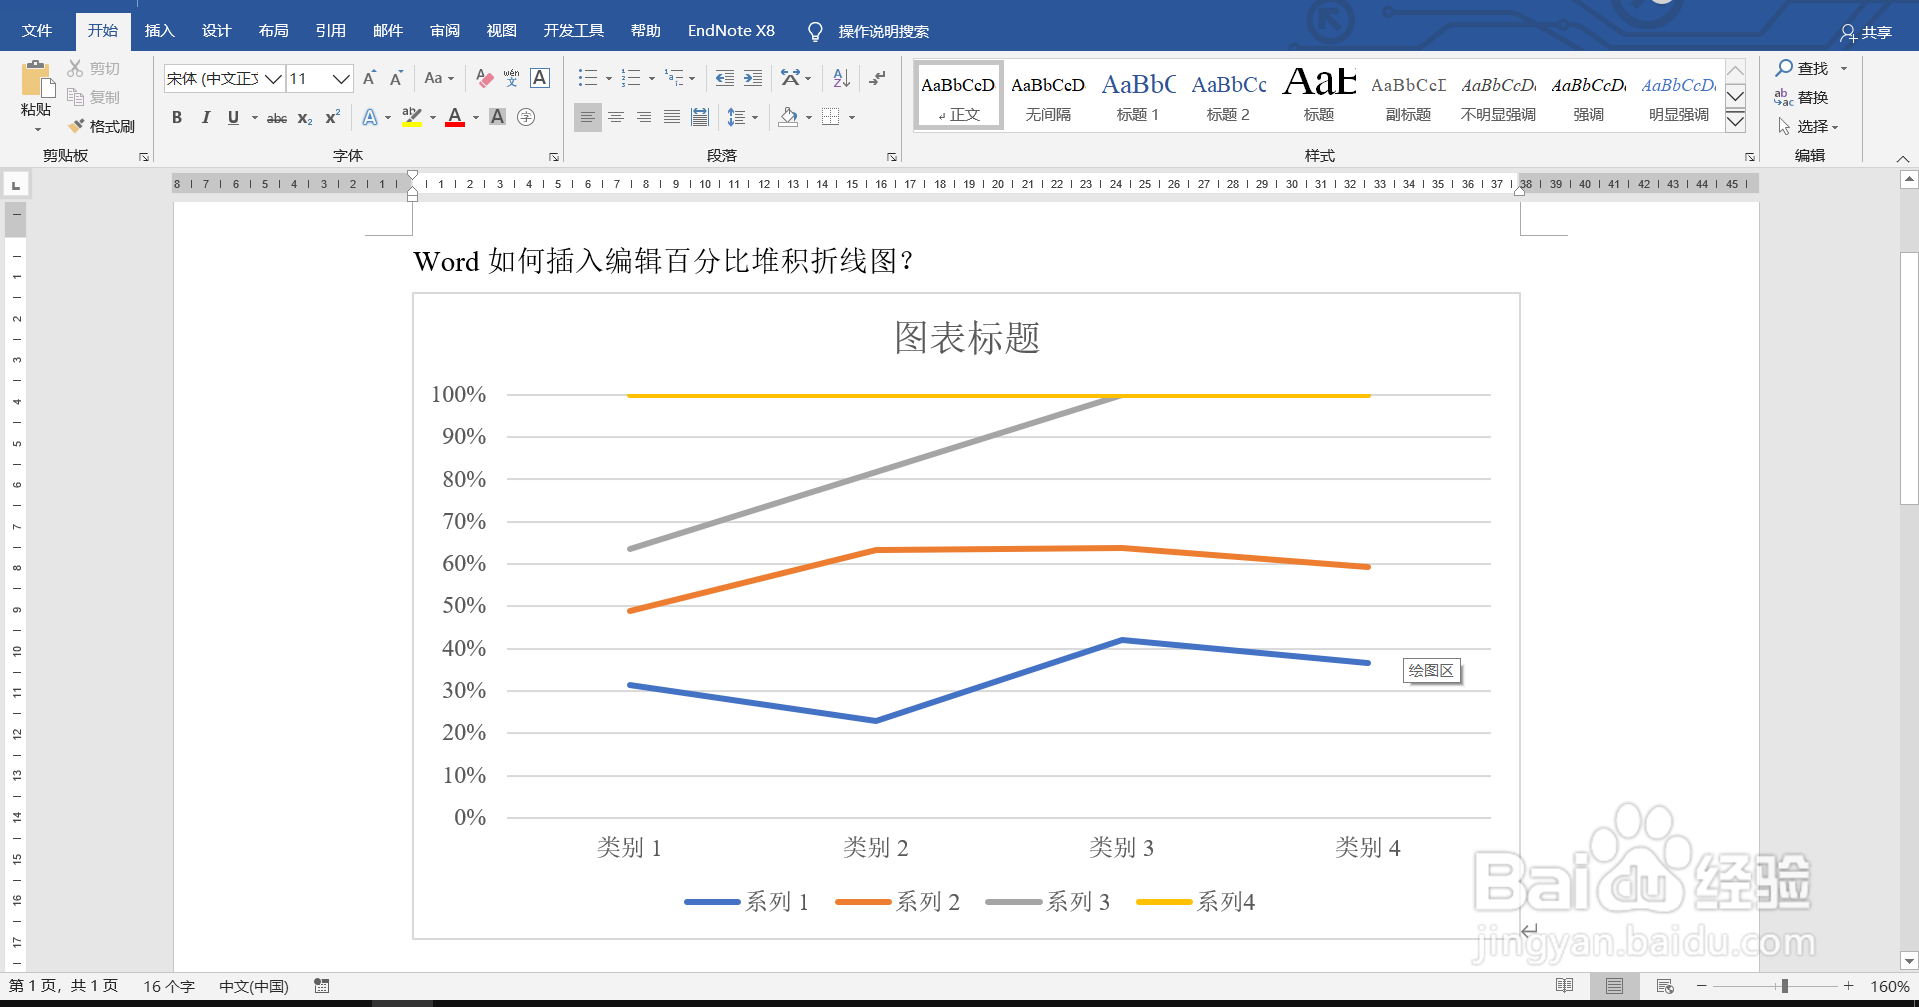Switch to the 设计 (Design) tab

pyautogui.click(x=217, y=31)
